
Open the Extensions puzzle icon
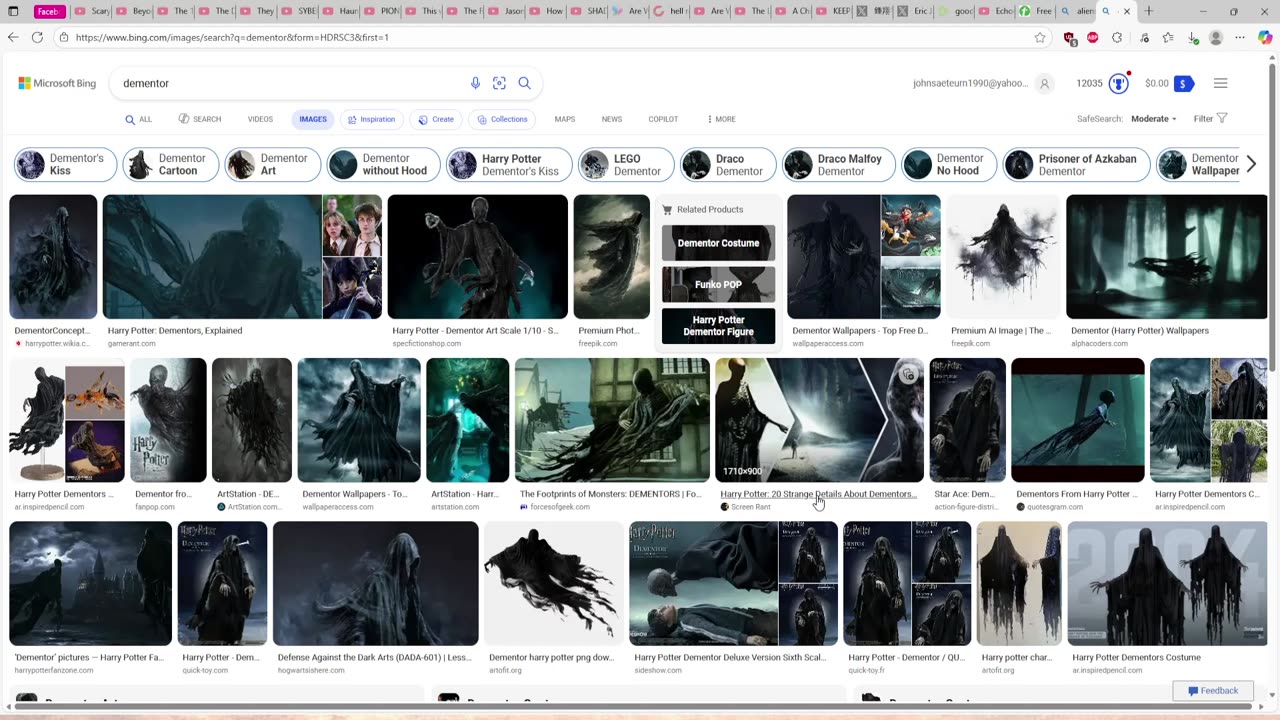point(1117,38)
